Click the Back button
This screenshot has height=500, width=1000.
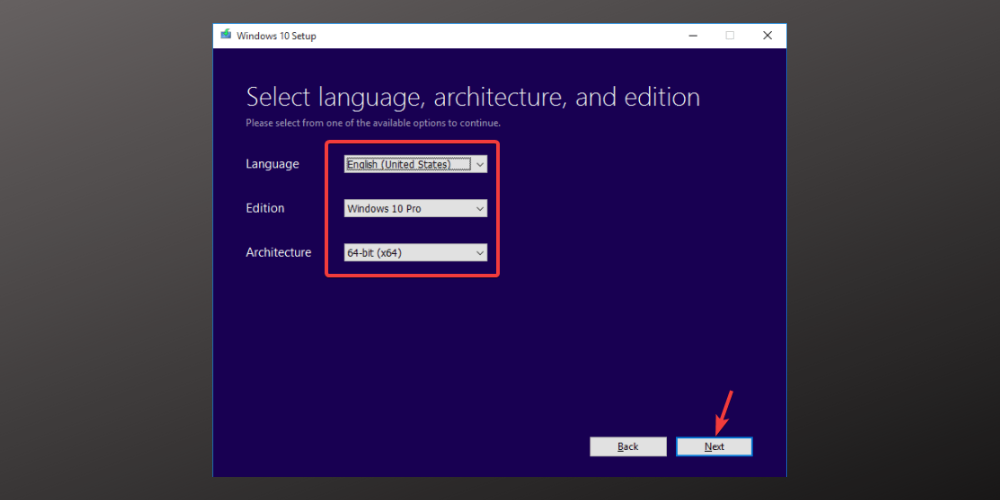pyautogui.click(x=628, y=446)
